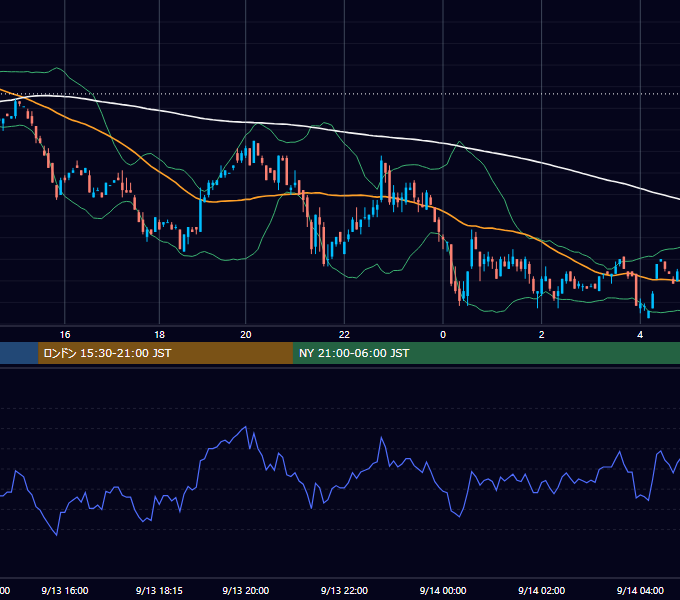Image resolution: width=680 pixels, height=600 pixels.
Task: Click the blue session bar left of ロンドン
Action: coord(19,353)
